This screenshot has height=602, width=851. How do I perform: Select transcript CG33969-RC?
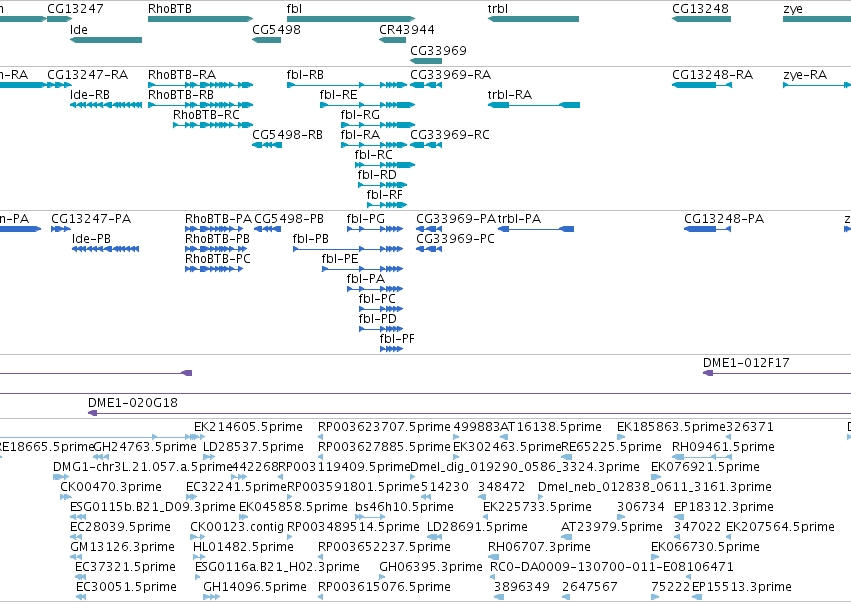(x=449, y=135)
